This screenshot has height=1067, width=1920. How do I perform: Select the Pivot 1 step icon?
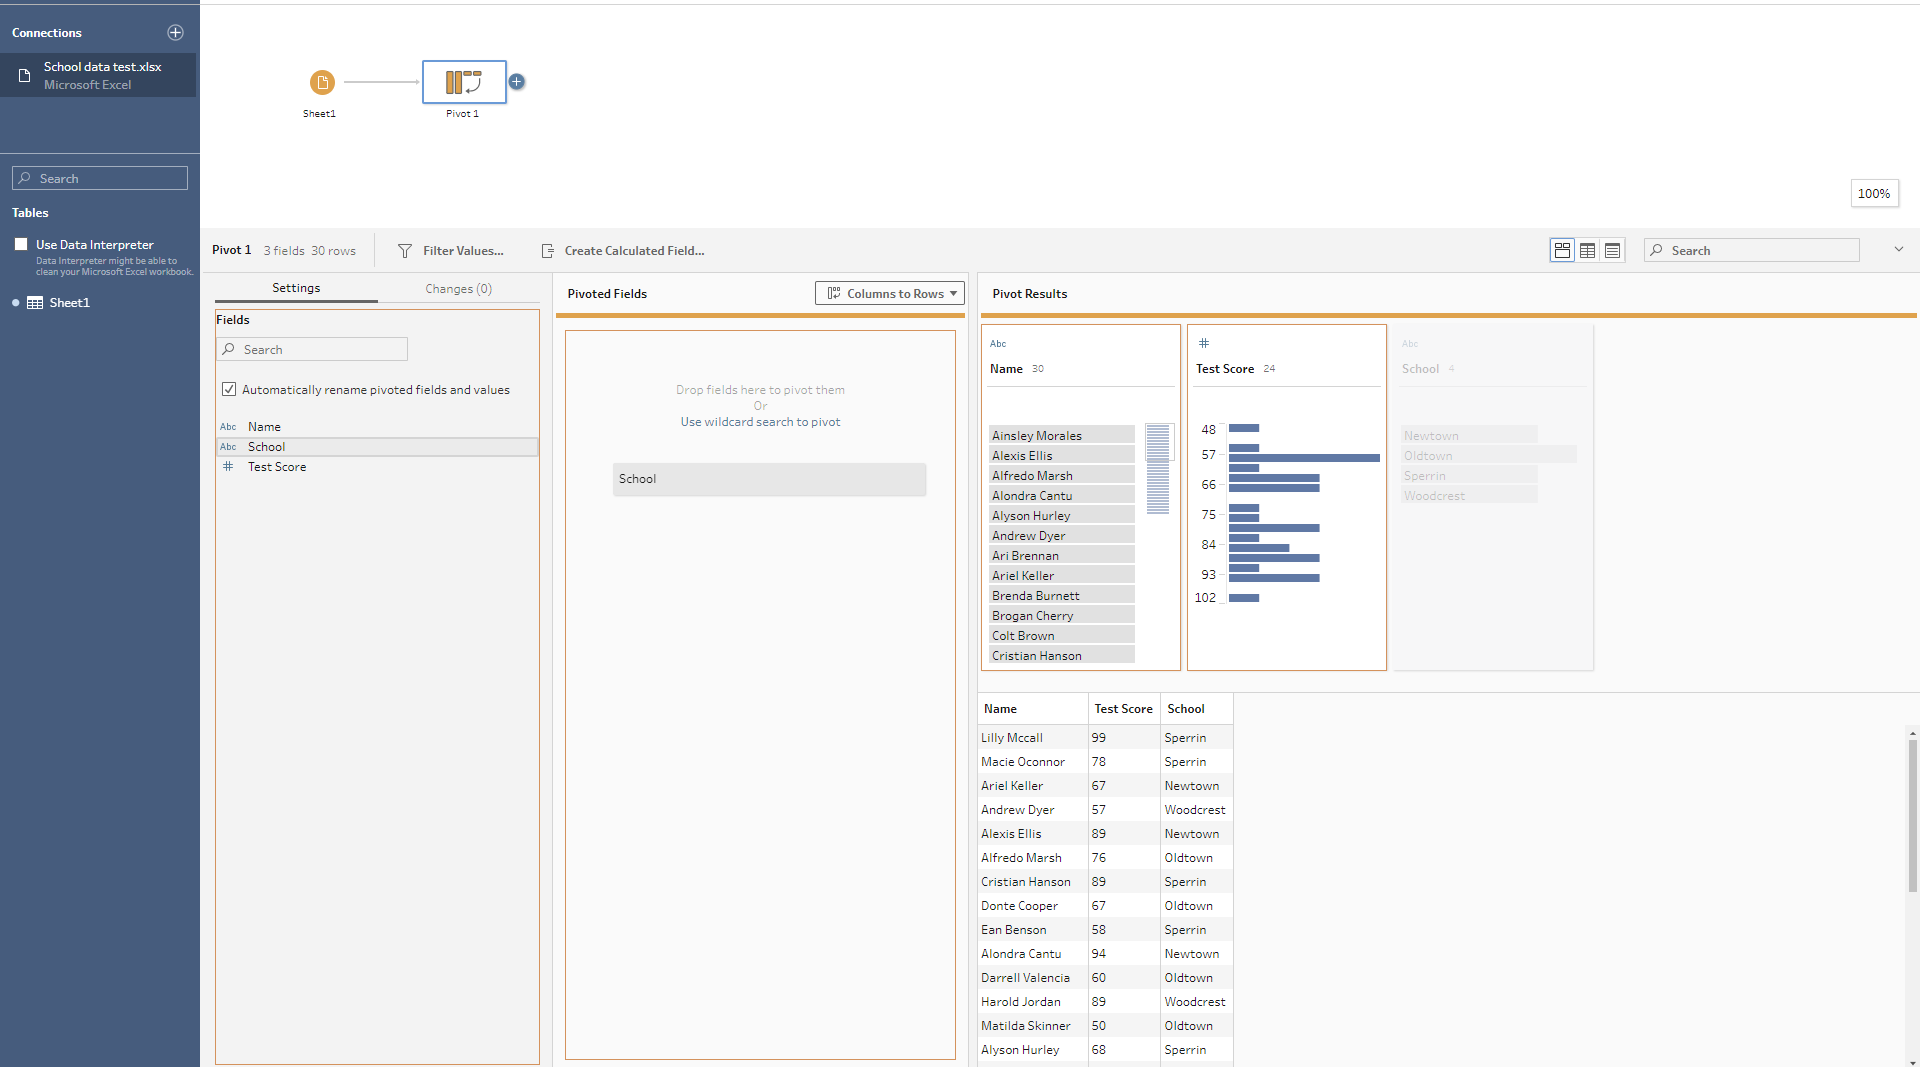tap(463, 82)
